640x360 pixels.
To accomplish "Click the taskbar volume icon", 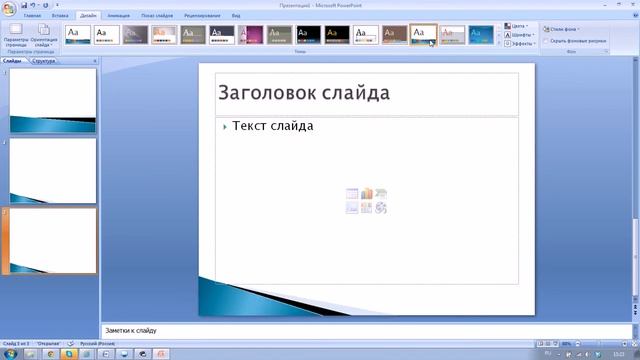I will 586,354.
